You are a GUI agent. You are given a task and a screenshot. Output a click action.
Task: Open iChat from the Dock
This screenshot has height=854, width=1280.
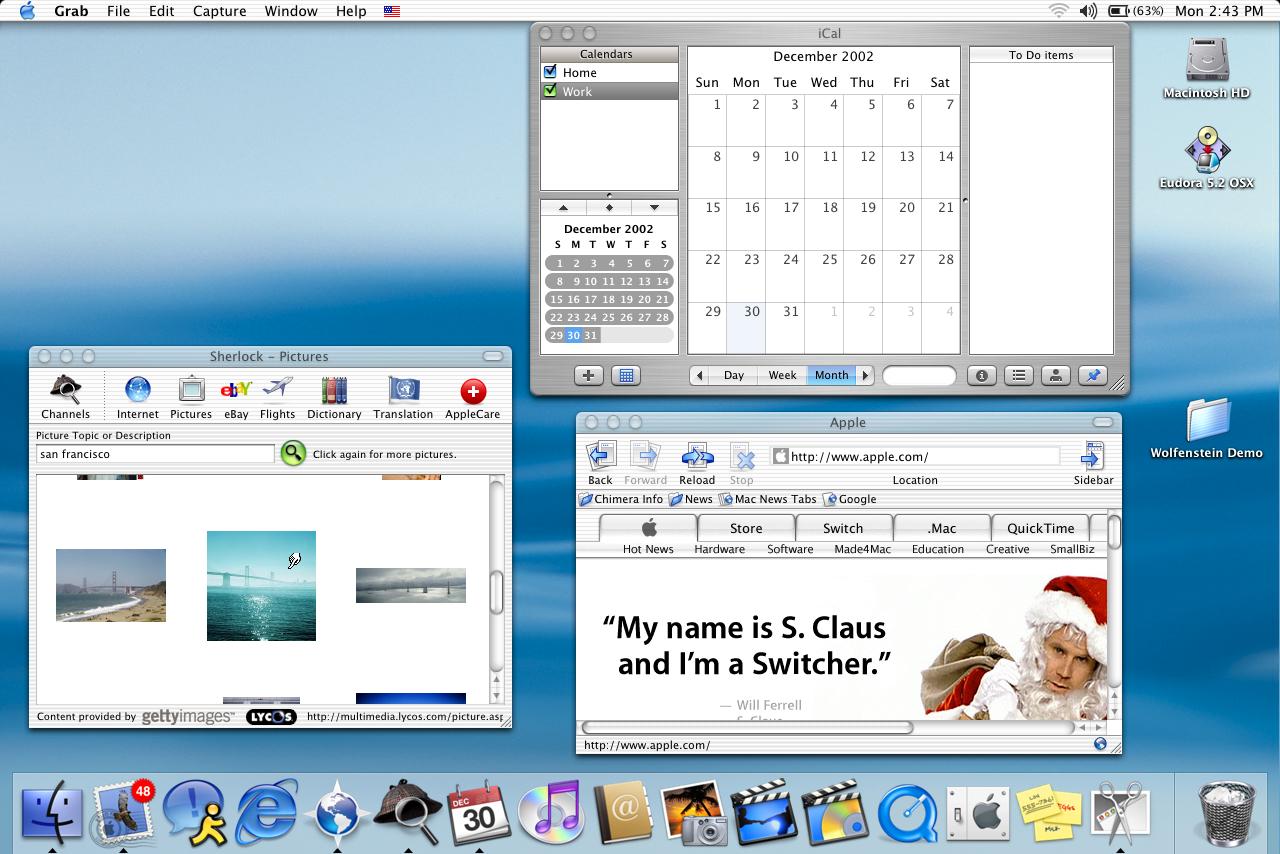pos(194,812)
